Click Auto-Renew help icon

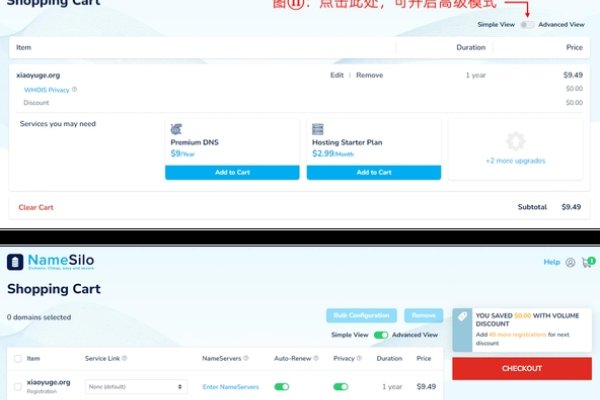[x=316, y=358]
